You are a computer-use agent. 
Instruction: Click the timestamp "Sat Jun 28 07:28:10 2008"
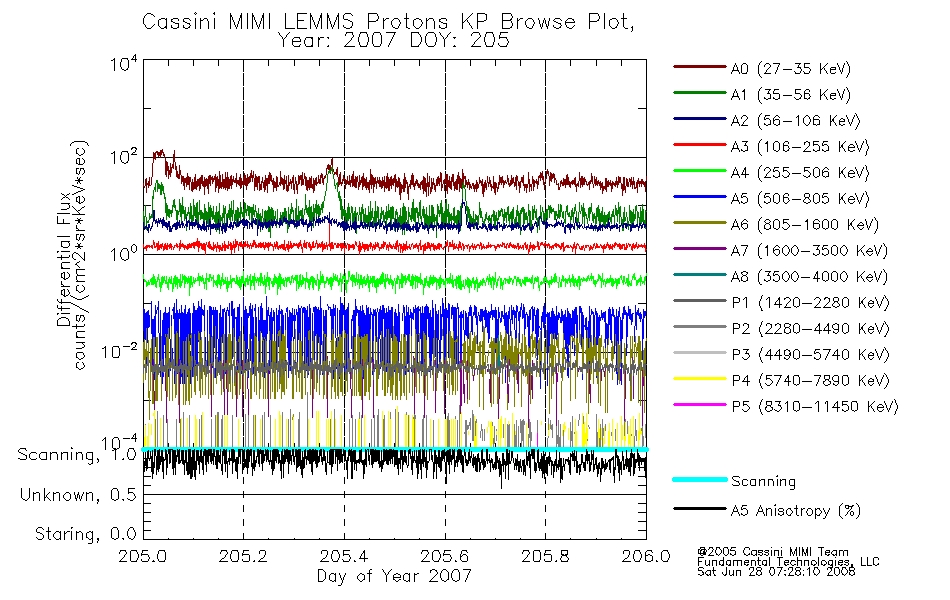pos(776,572)
